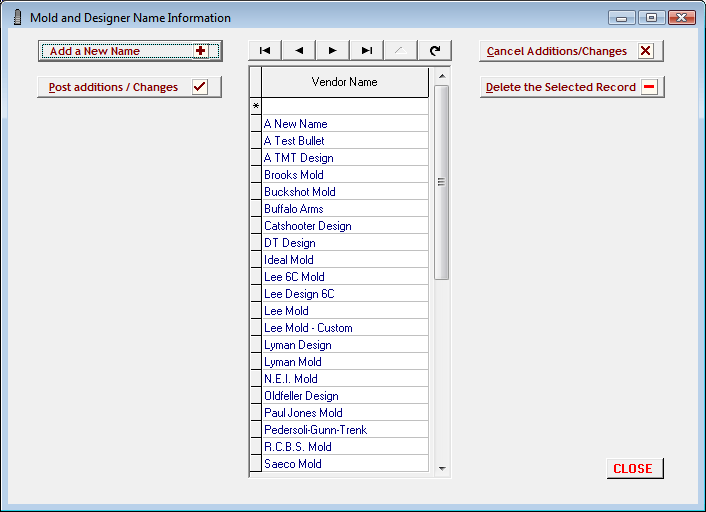Click the vendor list scrollbar thumb
The height and width of the screenshot is (512, 706).
tap(441, 181)
